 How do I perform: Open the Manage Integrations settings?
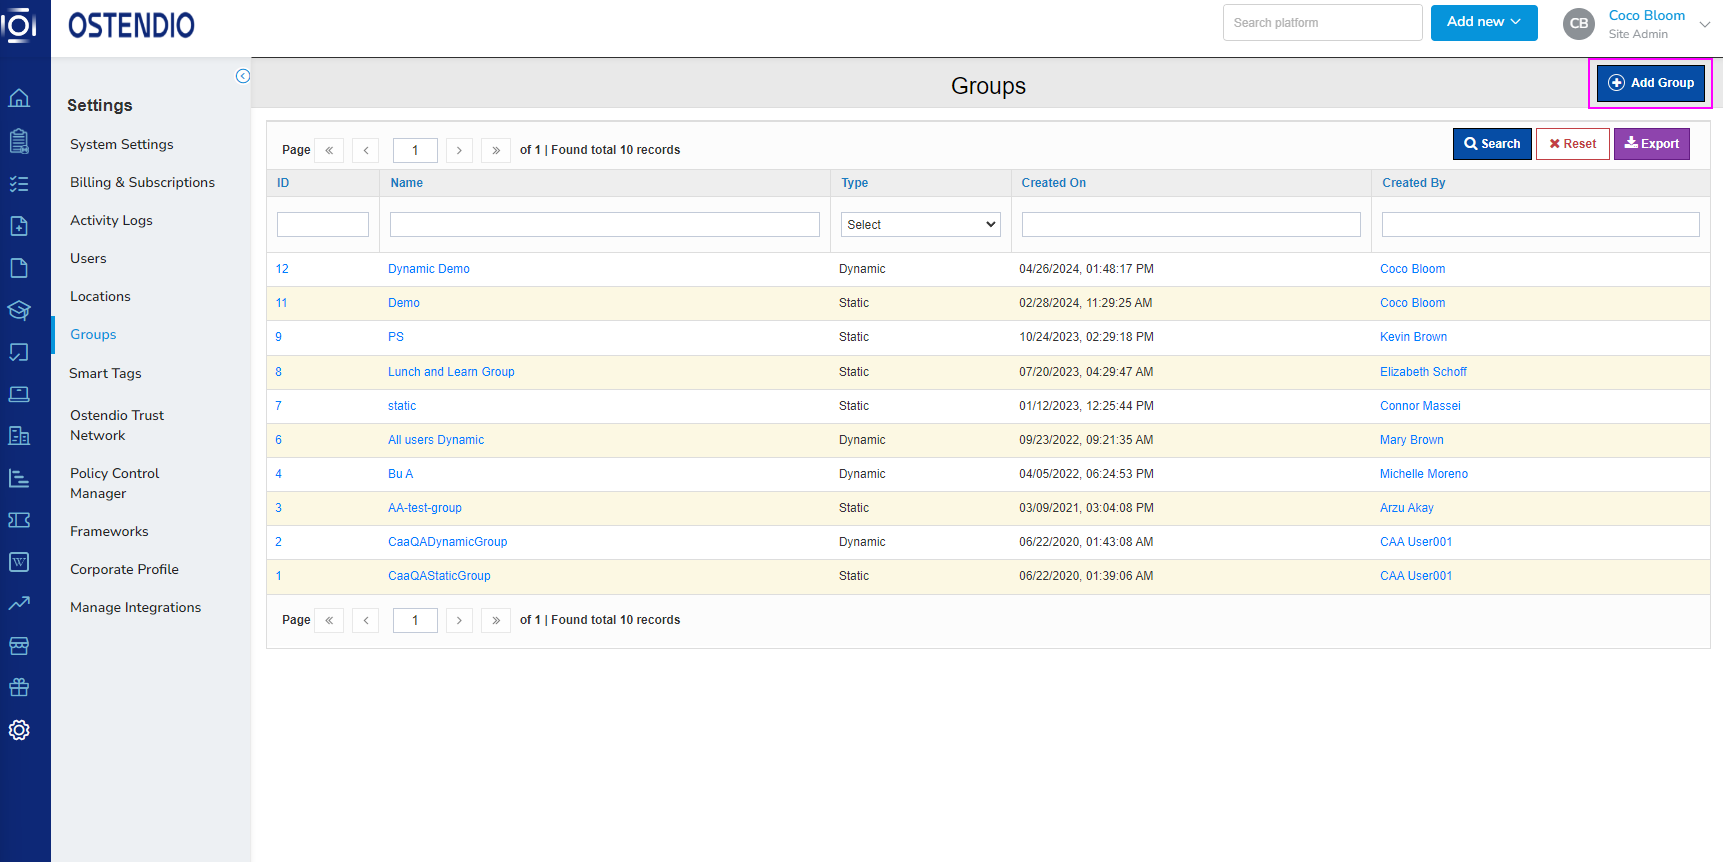135,607
